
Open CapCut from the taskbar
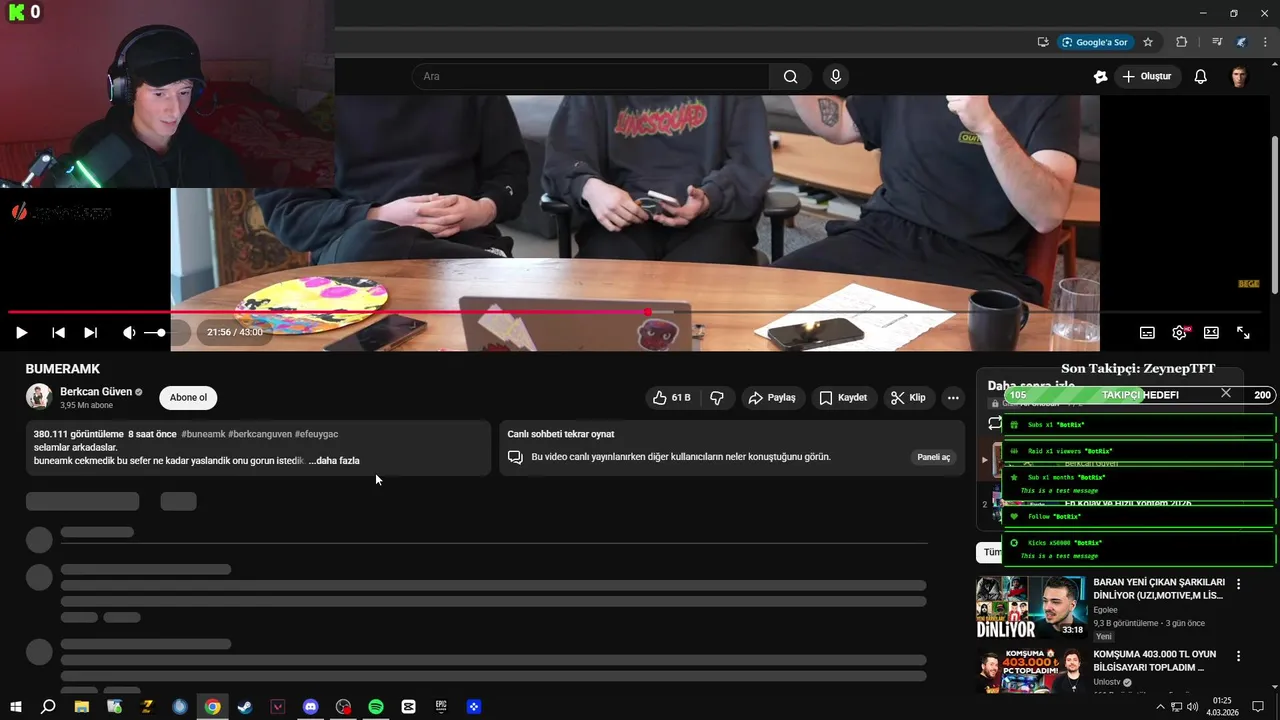[x=408, y=707]
